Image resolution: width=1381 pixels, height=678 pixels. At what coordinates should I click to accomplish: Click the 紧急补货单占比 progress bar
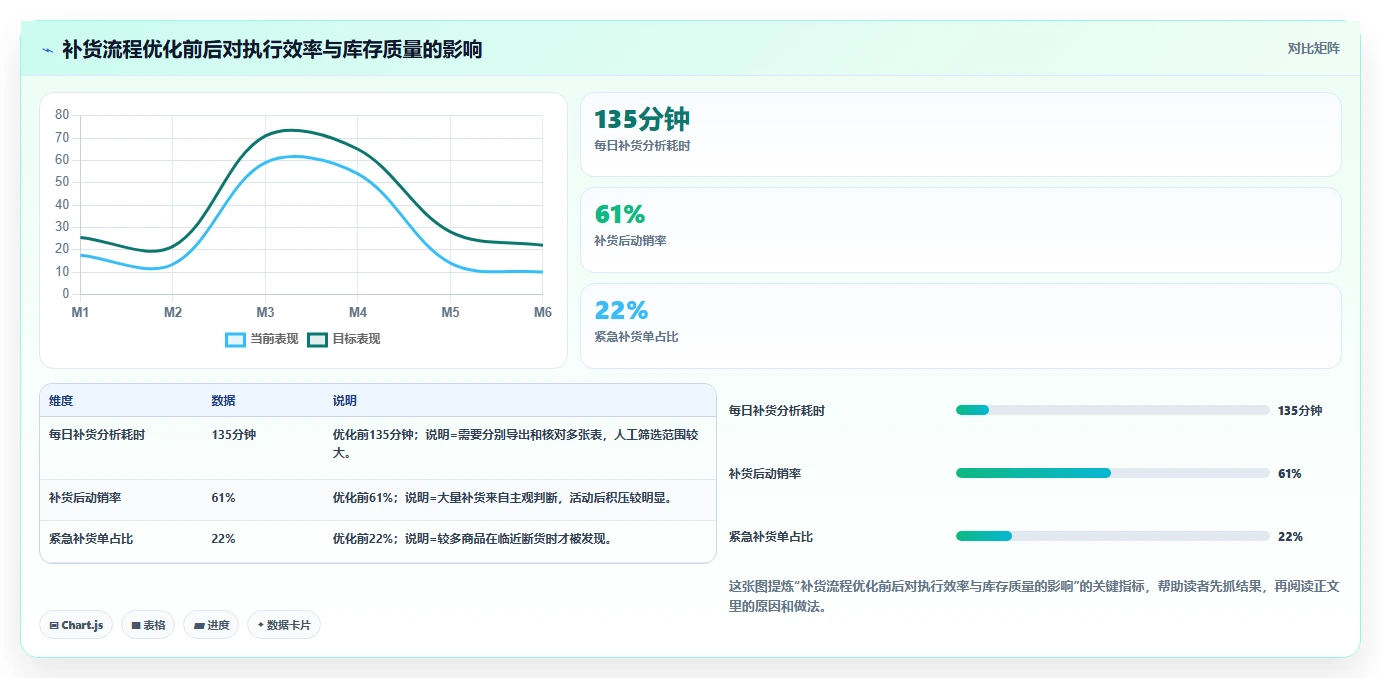click(x=1112, y=536)
